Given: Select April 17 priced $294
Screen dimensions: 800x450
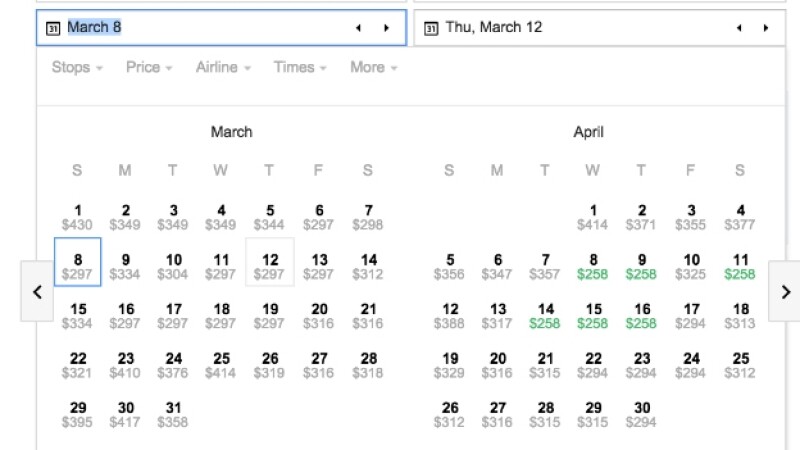Looking at the screenshot, I should click(691, 316).
